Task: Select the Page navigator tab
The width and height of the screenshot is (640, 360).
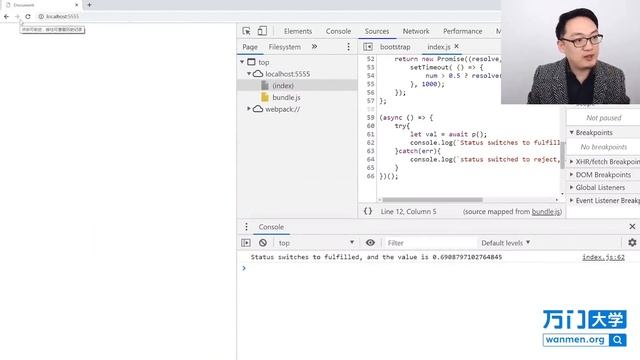Action: [x=250, y=47]
